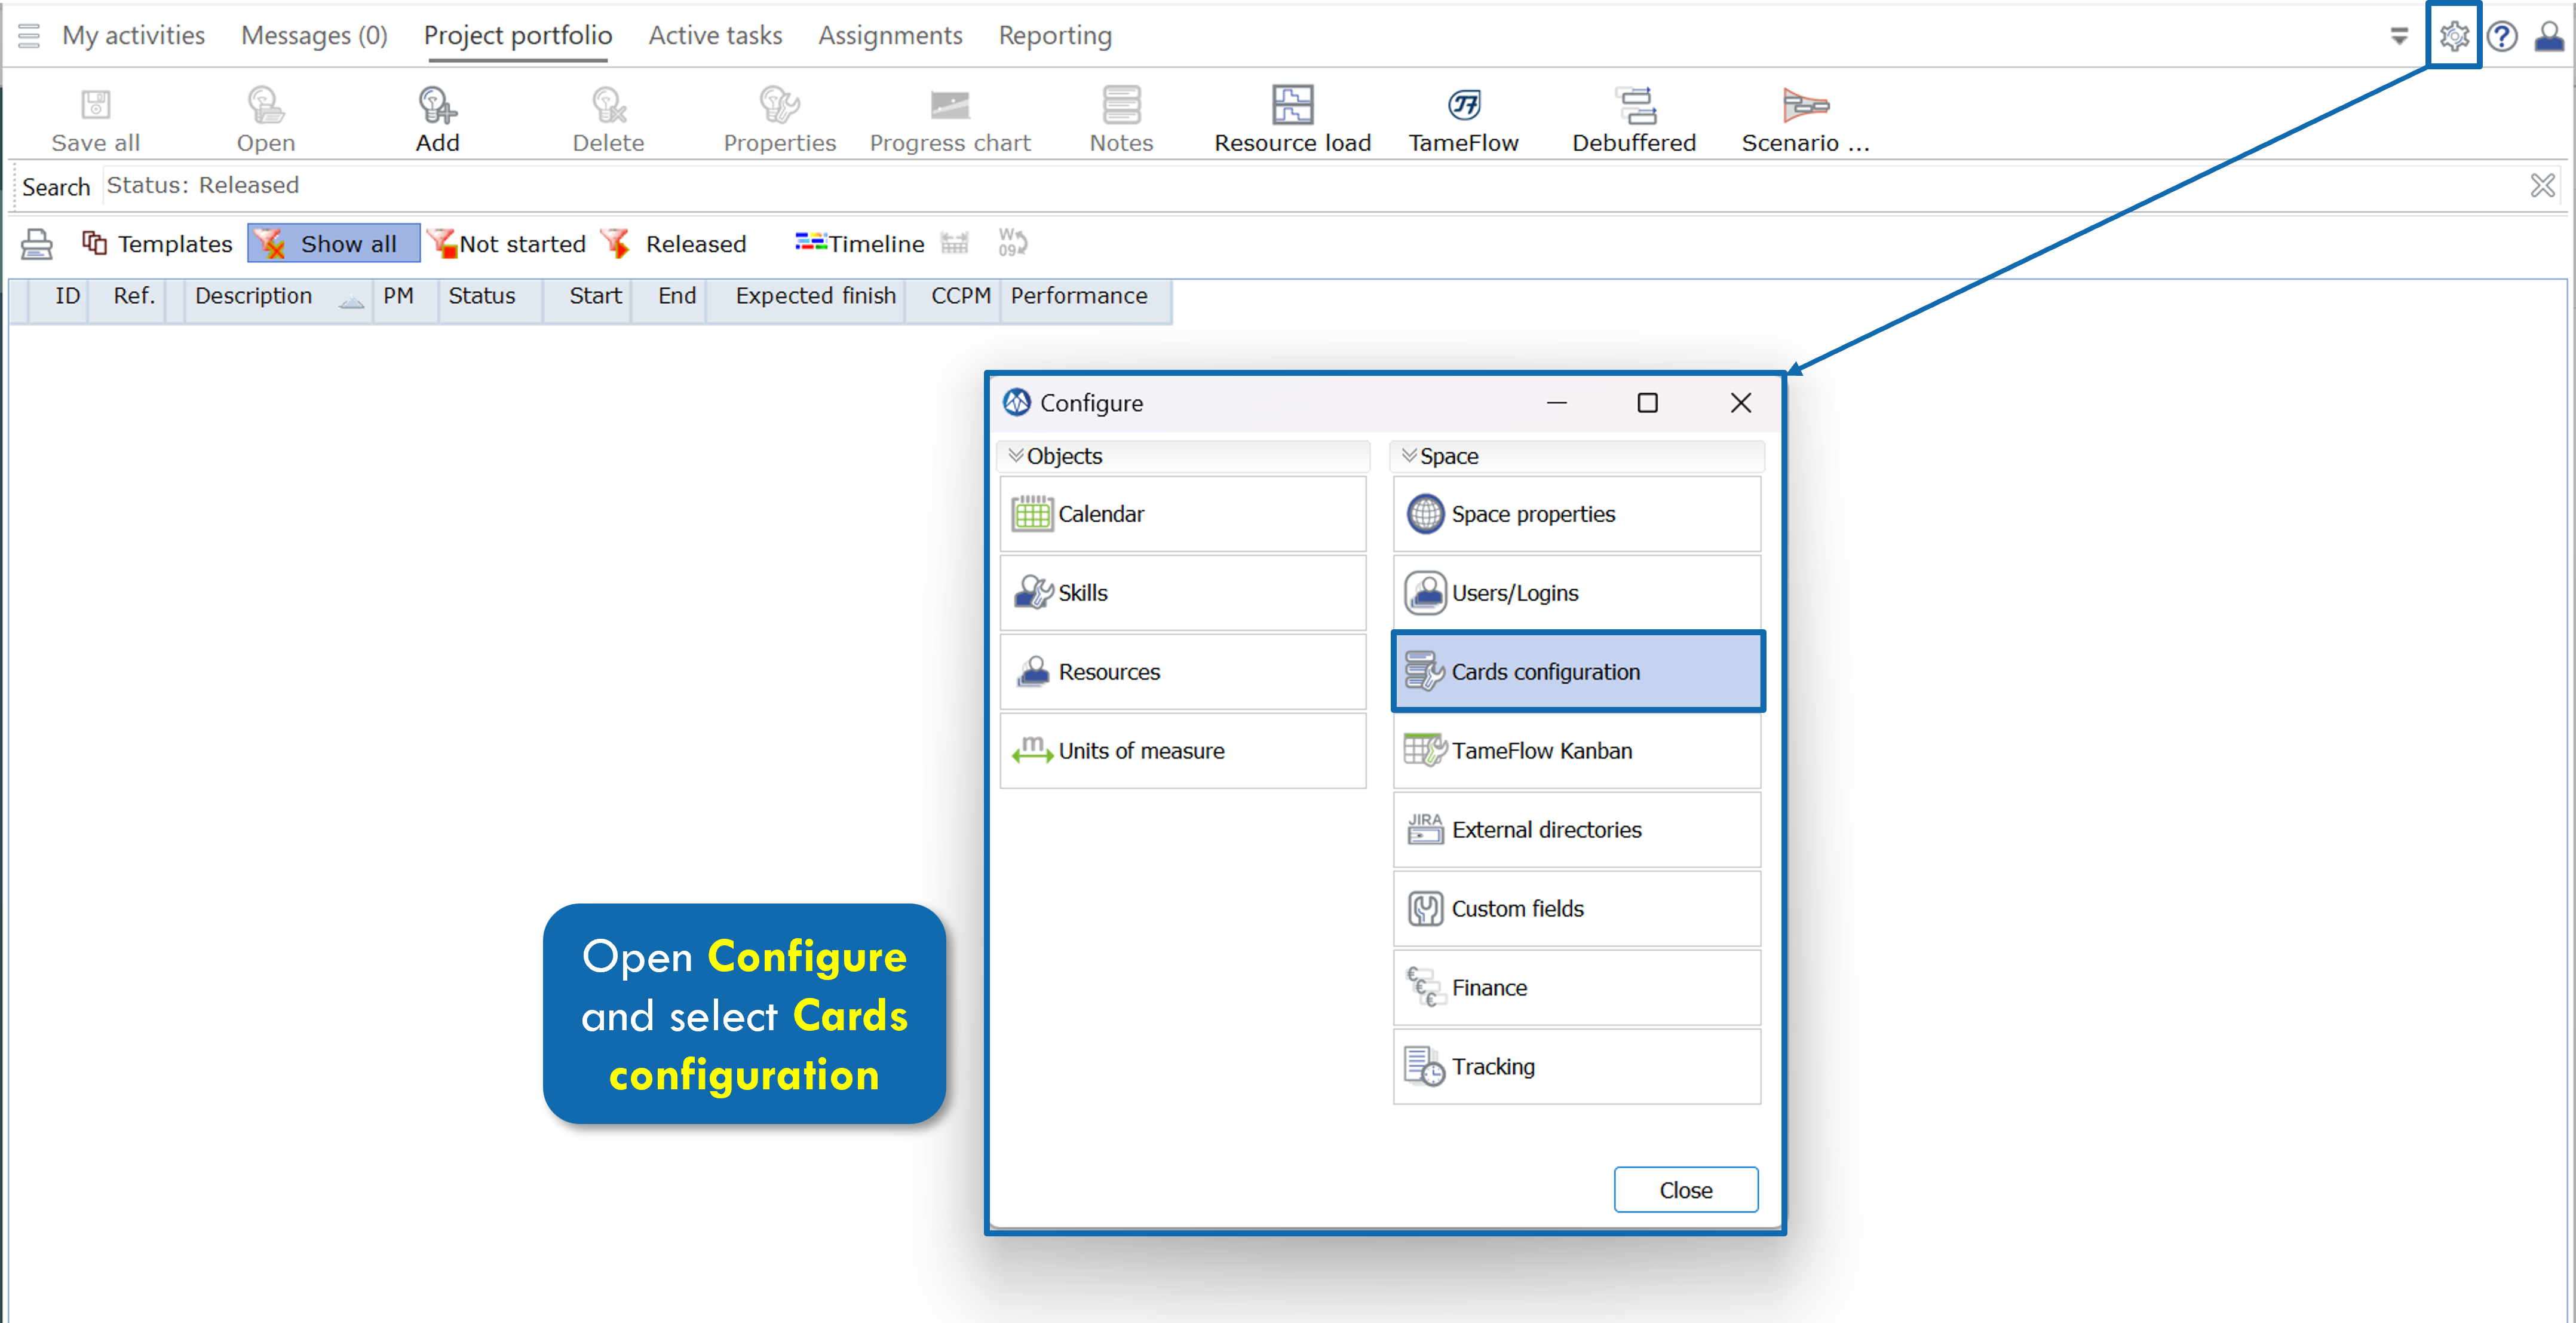2576x1323 pixels.
Task: Open Space properties
Action: (1577, 514)
